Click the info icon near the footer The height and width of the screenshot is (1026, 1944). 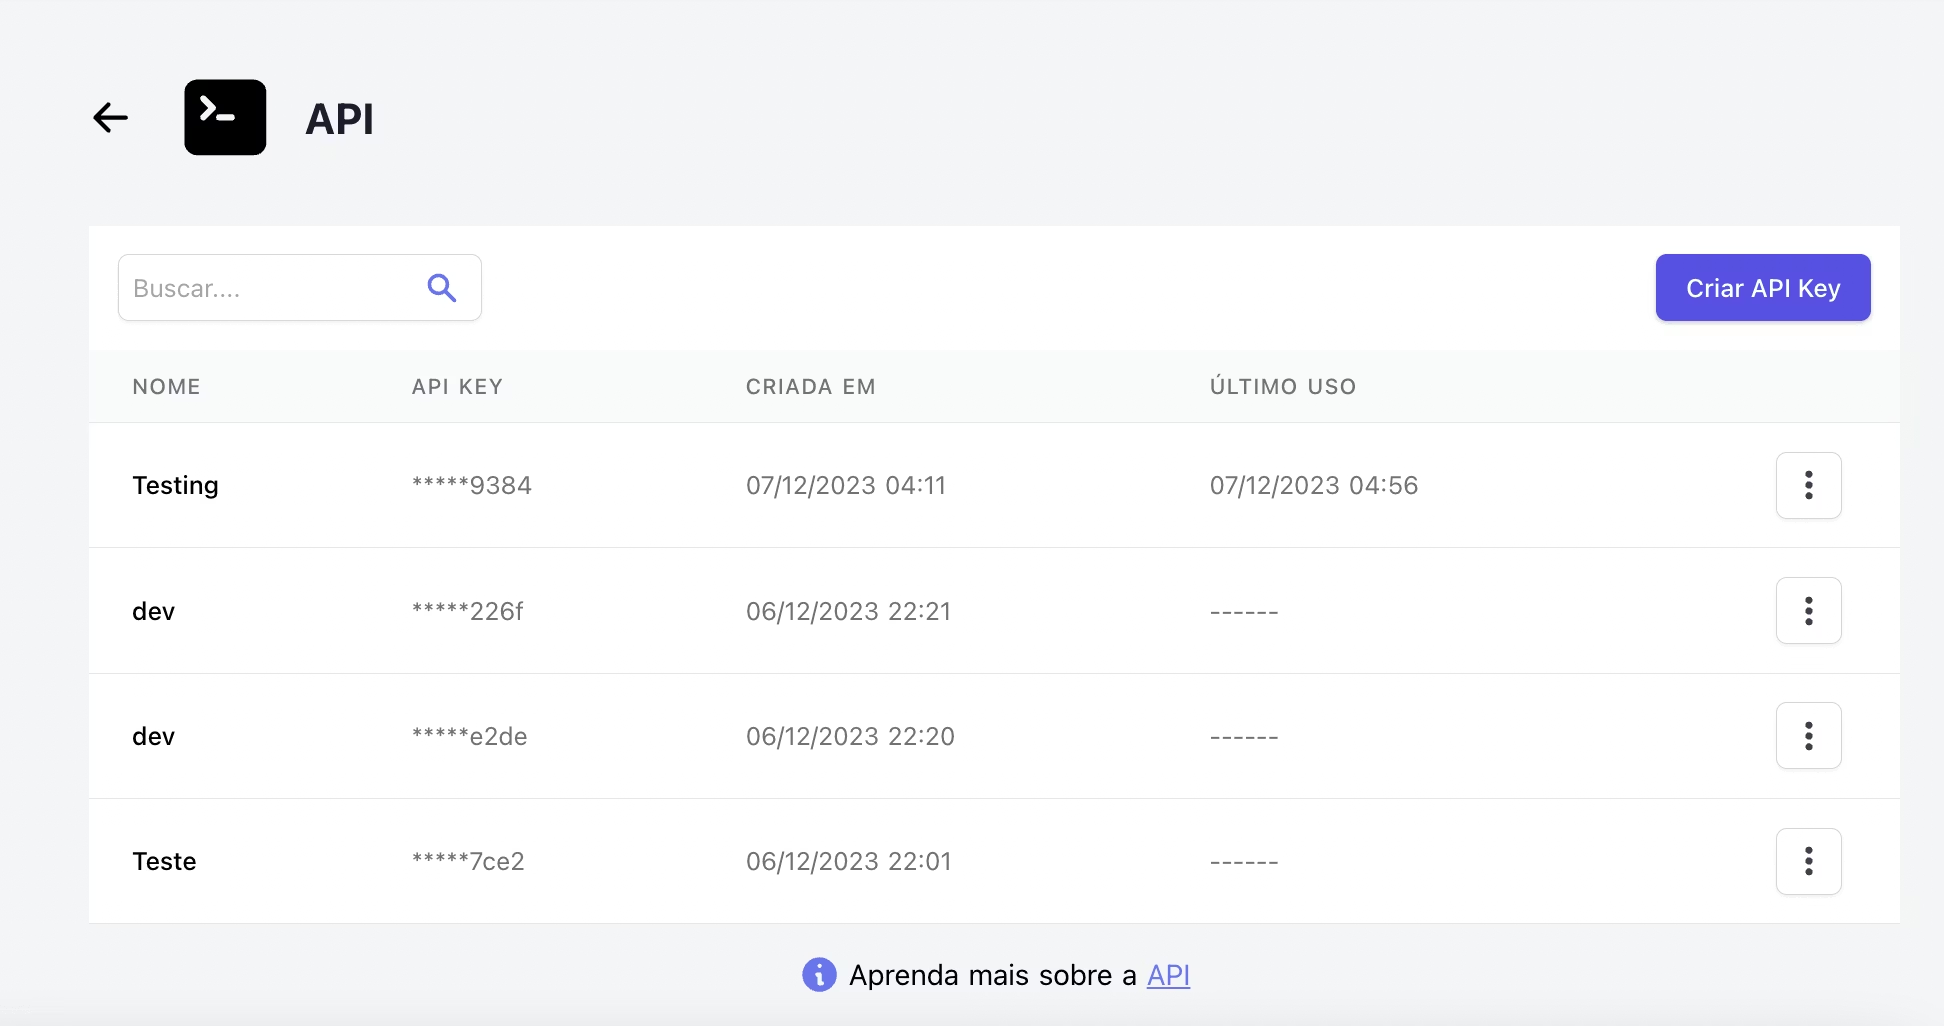[818, 974]
